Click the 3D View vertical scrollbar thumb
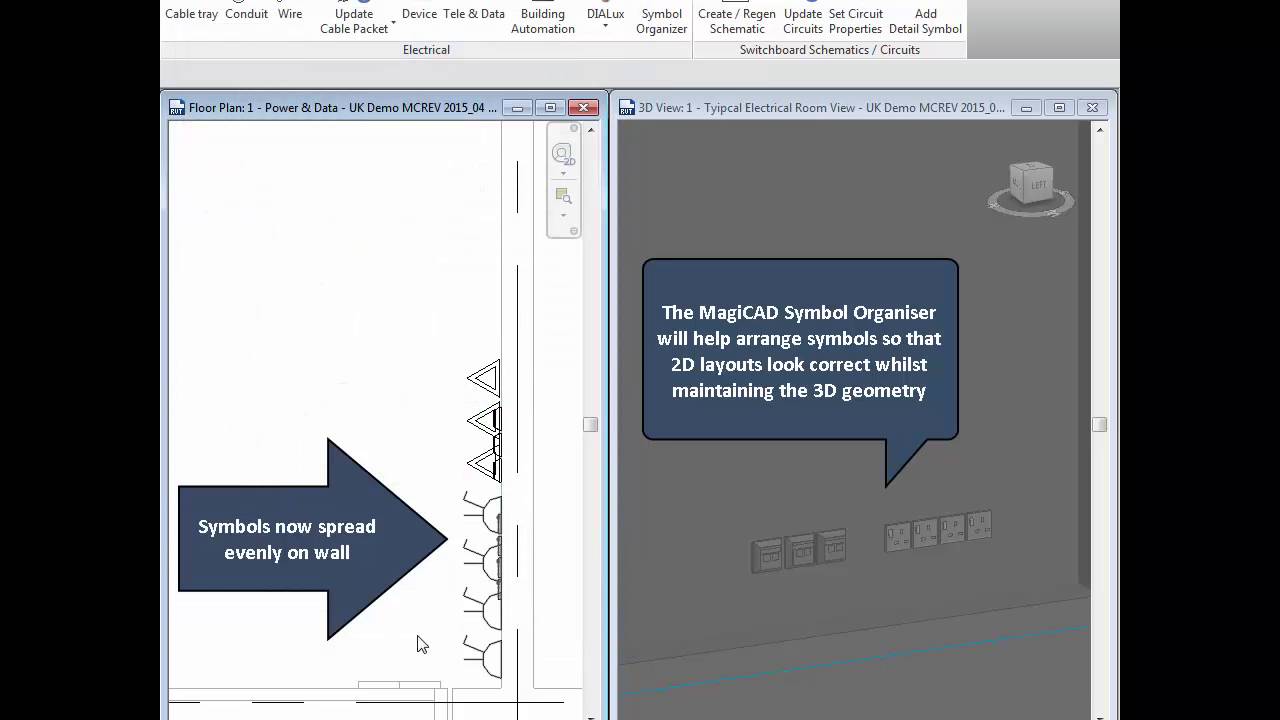The image size is (1280, 720). pyautogui.click(x=1100, y=425)
